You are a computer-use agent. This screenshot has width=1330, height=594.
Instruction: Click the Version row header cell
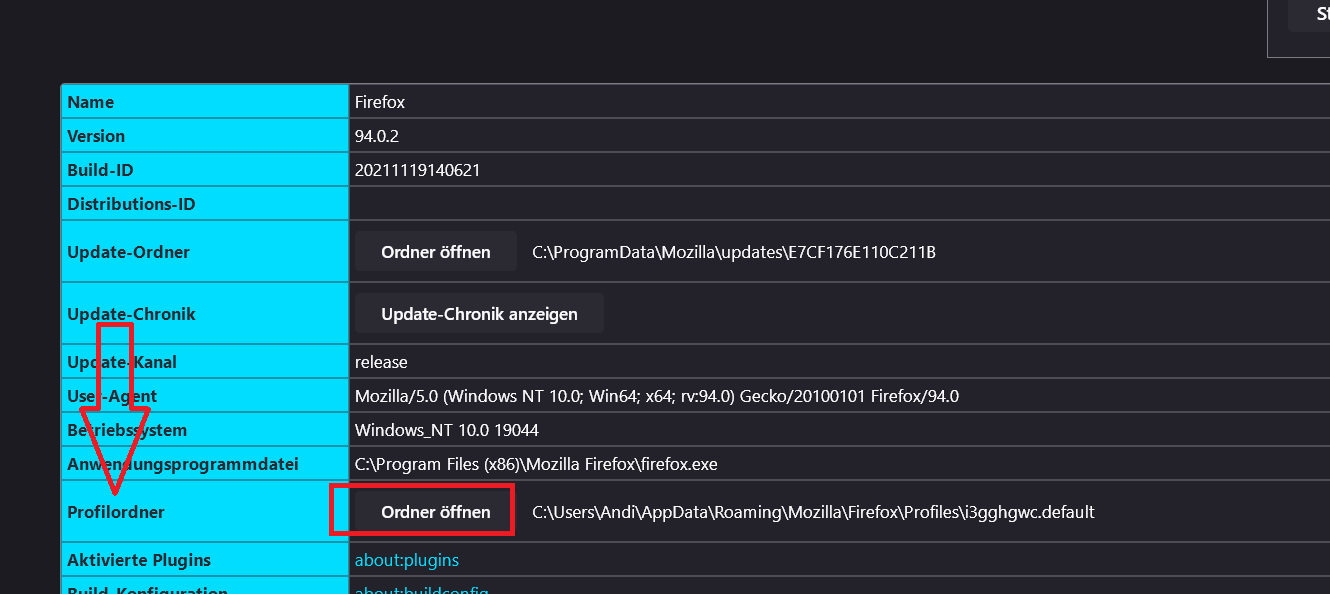click(x=96, y=136)
